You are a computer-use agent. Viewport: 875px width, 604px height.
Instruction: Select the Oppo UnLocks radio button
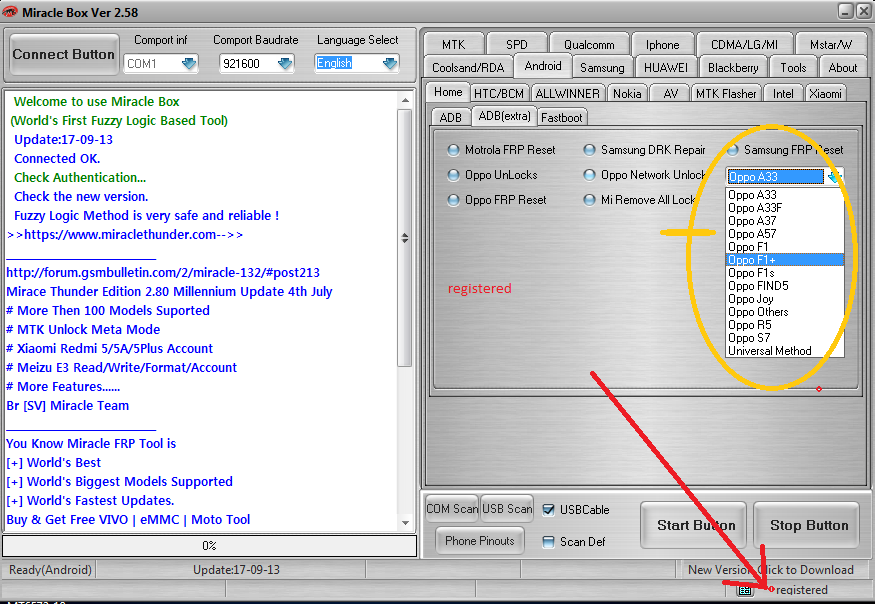tap(454, 175)
